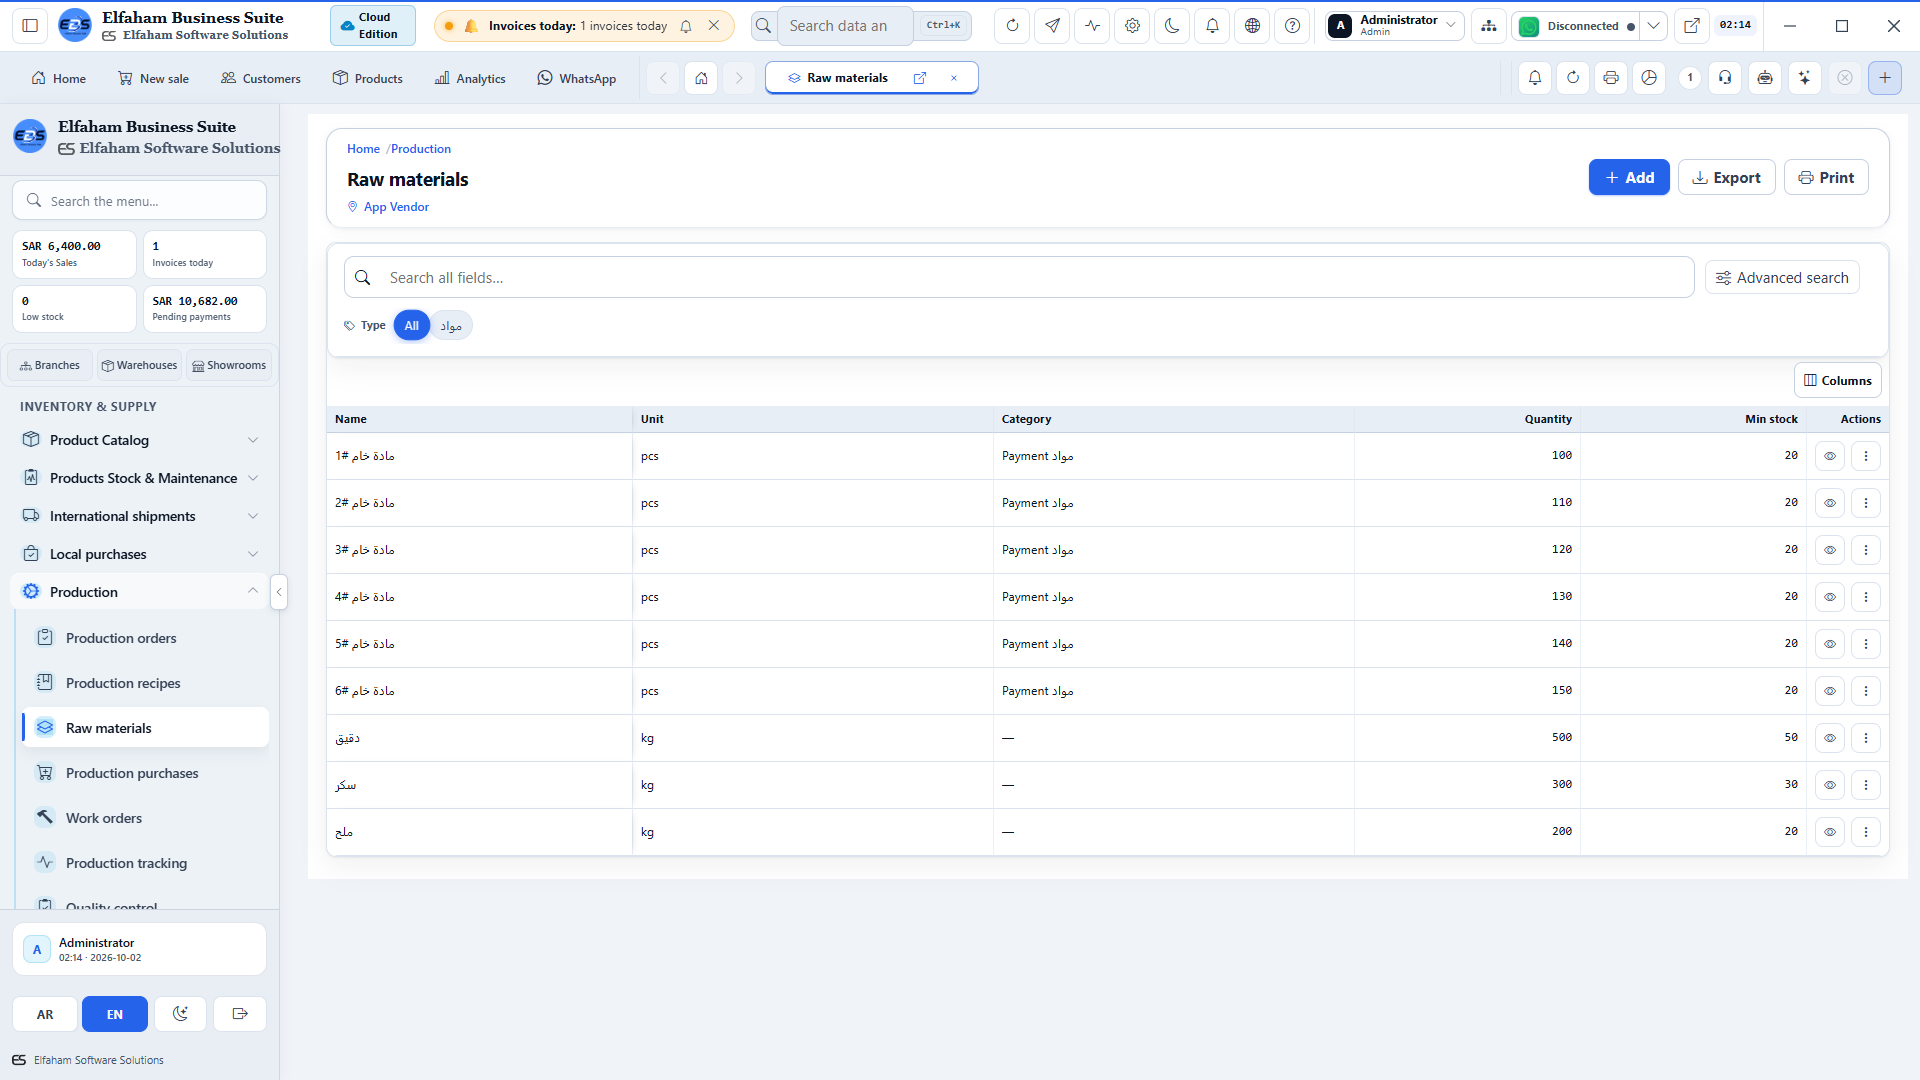Open the Disconnected status dropdown arrow
1920x1080 pixels.
tap(1654, 26)
